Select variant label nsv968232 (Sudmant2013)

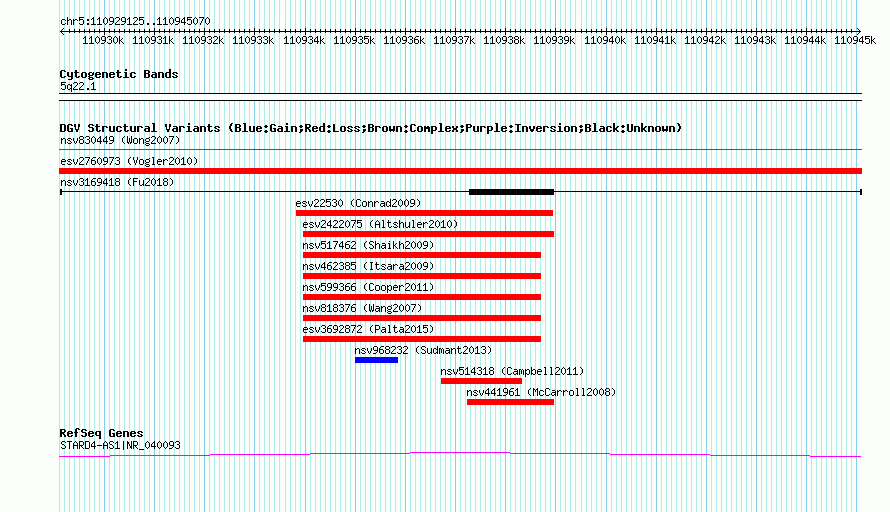423,350
